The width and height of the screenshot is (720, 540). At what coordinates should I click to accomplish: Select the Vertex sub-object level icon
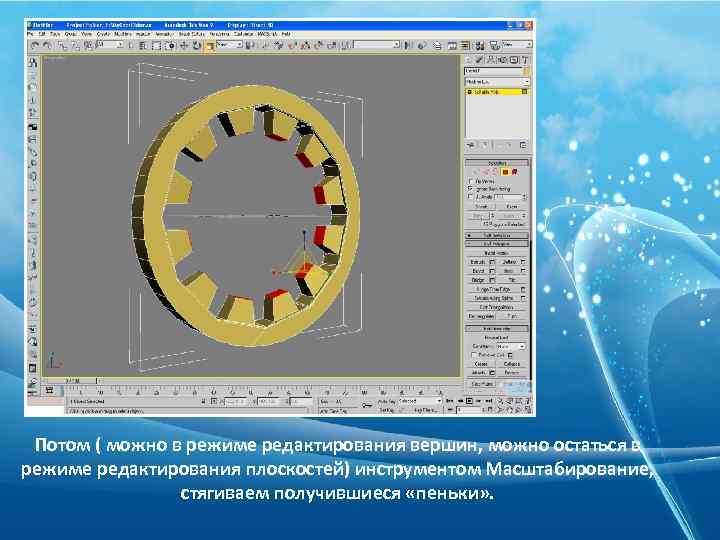(x=476, y=172)
